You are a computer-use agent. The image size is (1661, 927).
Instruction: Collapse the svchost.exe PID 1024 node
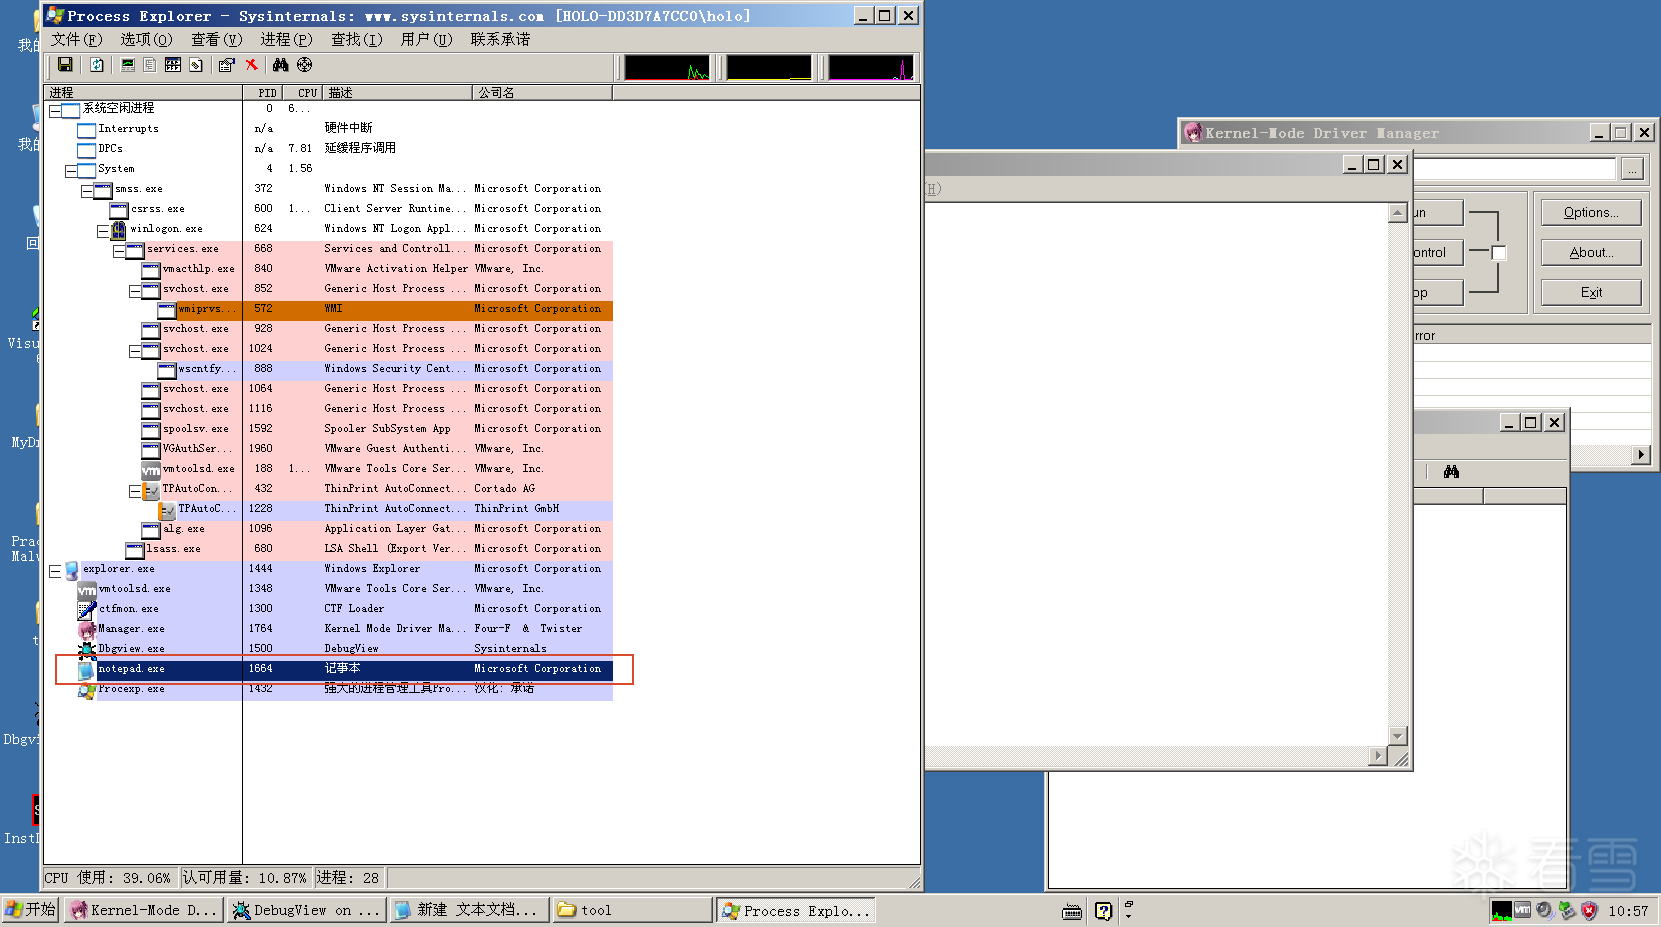click(x=135, y=351)
